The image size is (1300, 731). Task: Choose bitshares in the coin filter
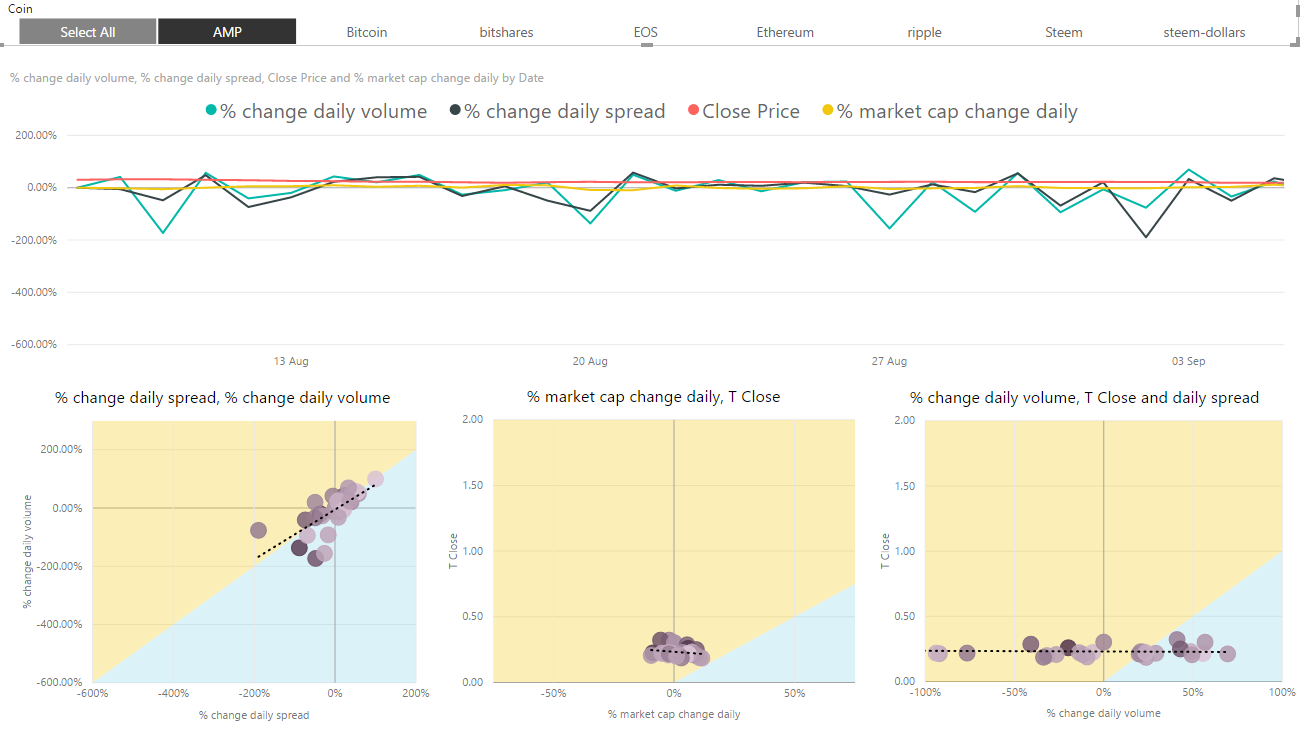506,32
